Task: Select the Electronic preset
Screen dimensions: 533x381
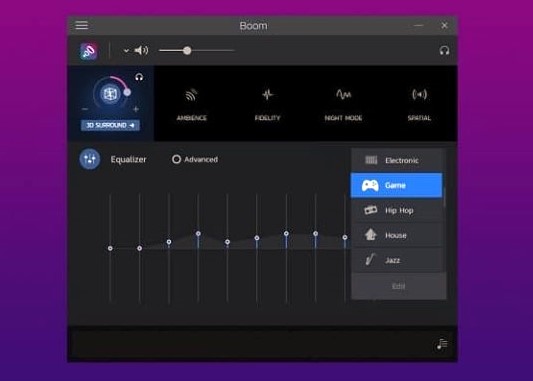Action: (397, 160)
